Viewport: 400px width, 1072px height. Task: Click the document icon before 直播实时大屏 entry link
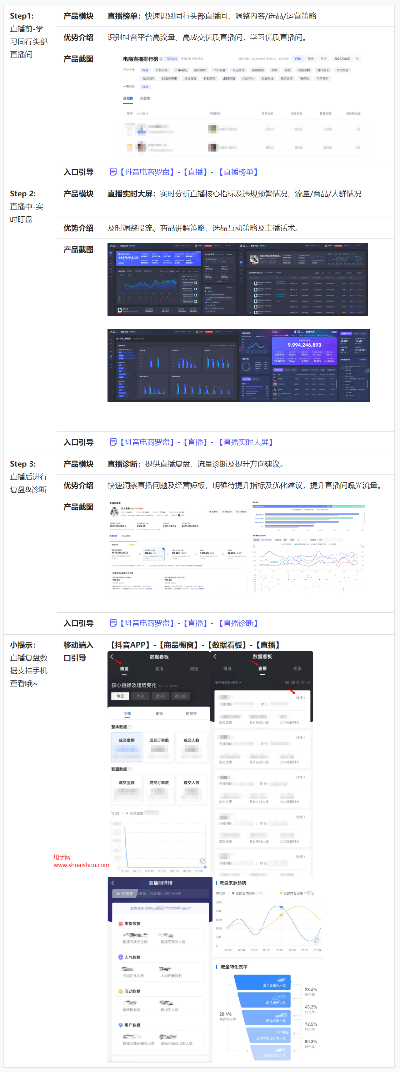[114, 442]
